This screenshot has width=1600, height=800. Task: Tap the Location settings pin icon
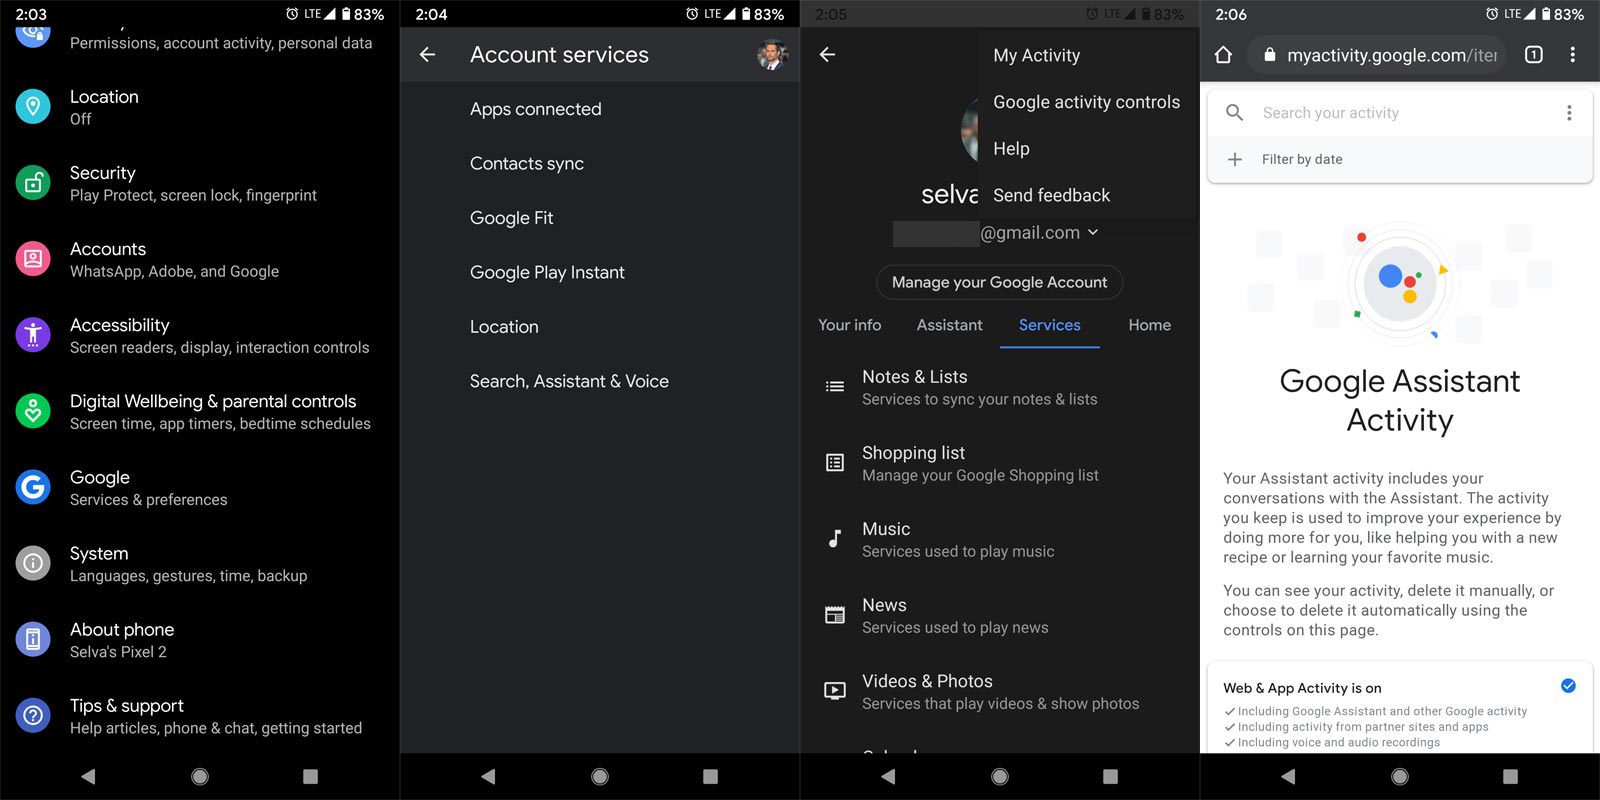point(33,106)
